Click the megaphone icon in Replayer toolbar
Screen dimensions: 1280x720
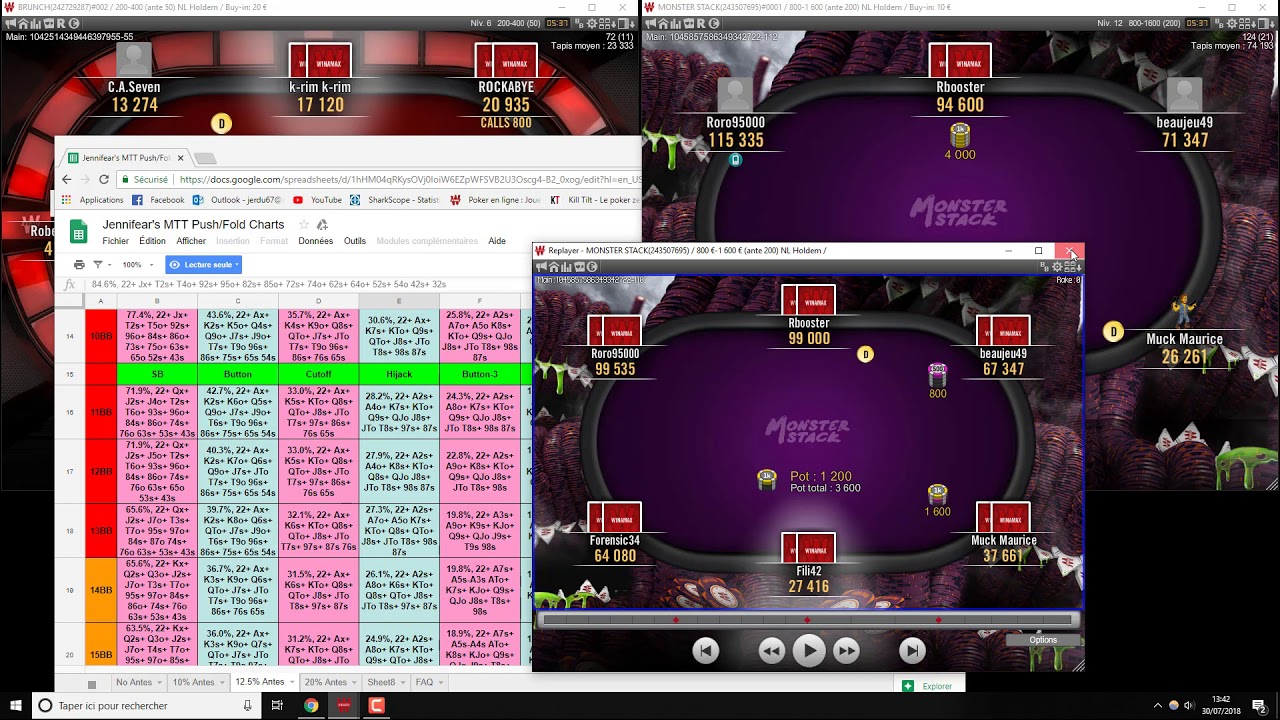pos(541,267)
